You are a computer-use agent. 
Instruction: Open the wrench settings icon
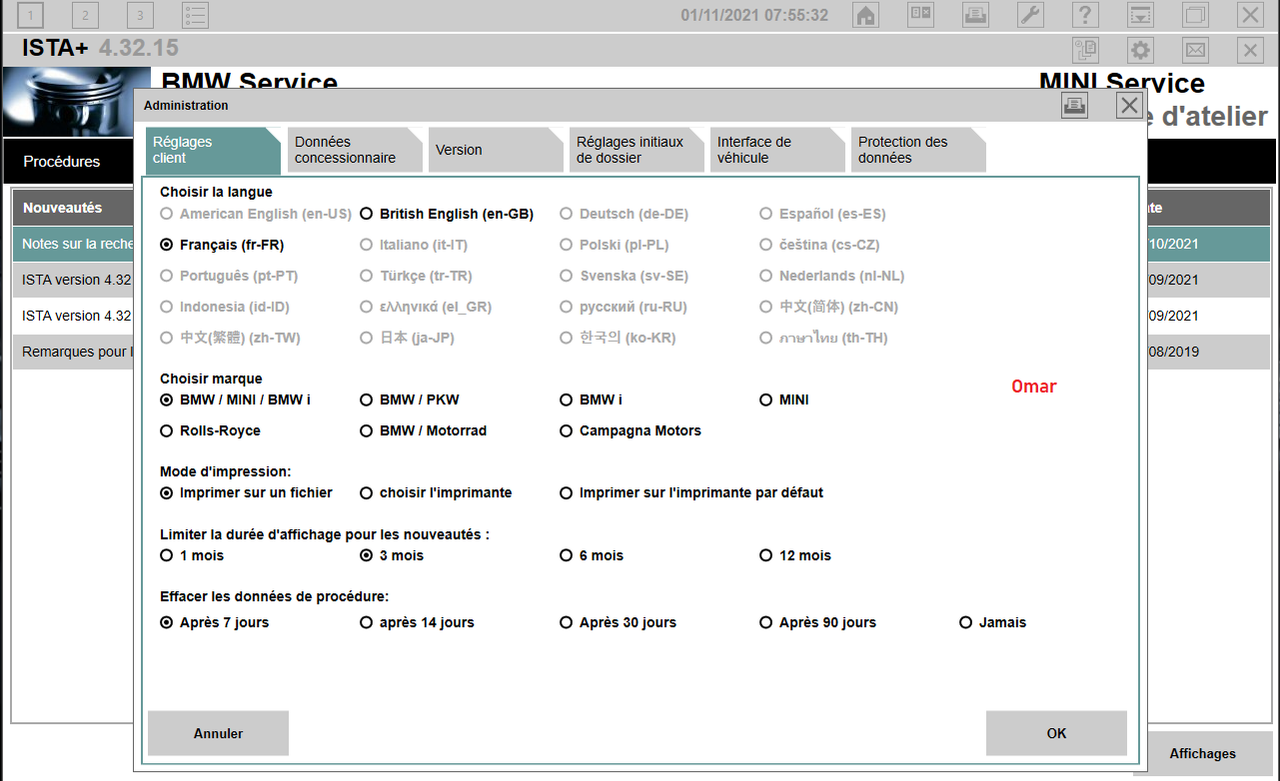point(1030,15)
